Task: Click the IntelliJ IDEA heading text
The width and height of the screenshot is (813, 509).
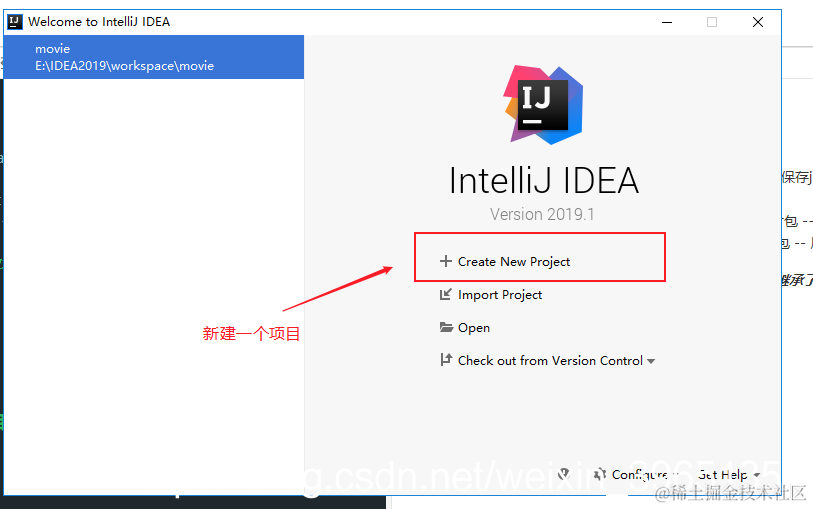Action: point(543,181)
